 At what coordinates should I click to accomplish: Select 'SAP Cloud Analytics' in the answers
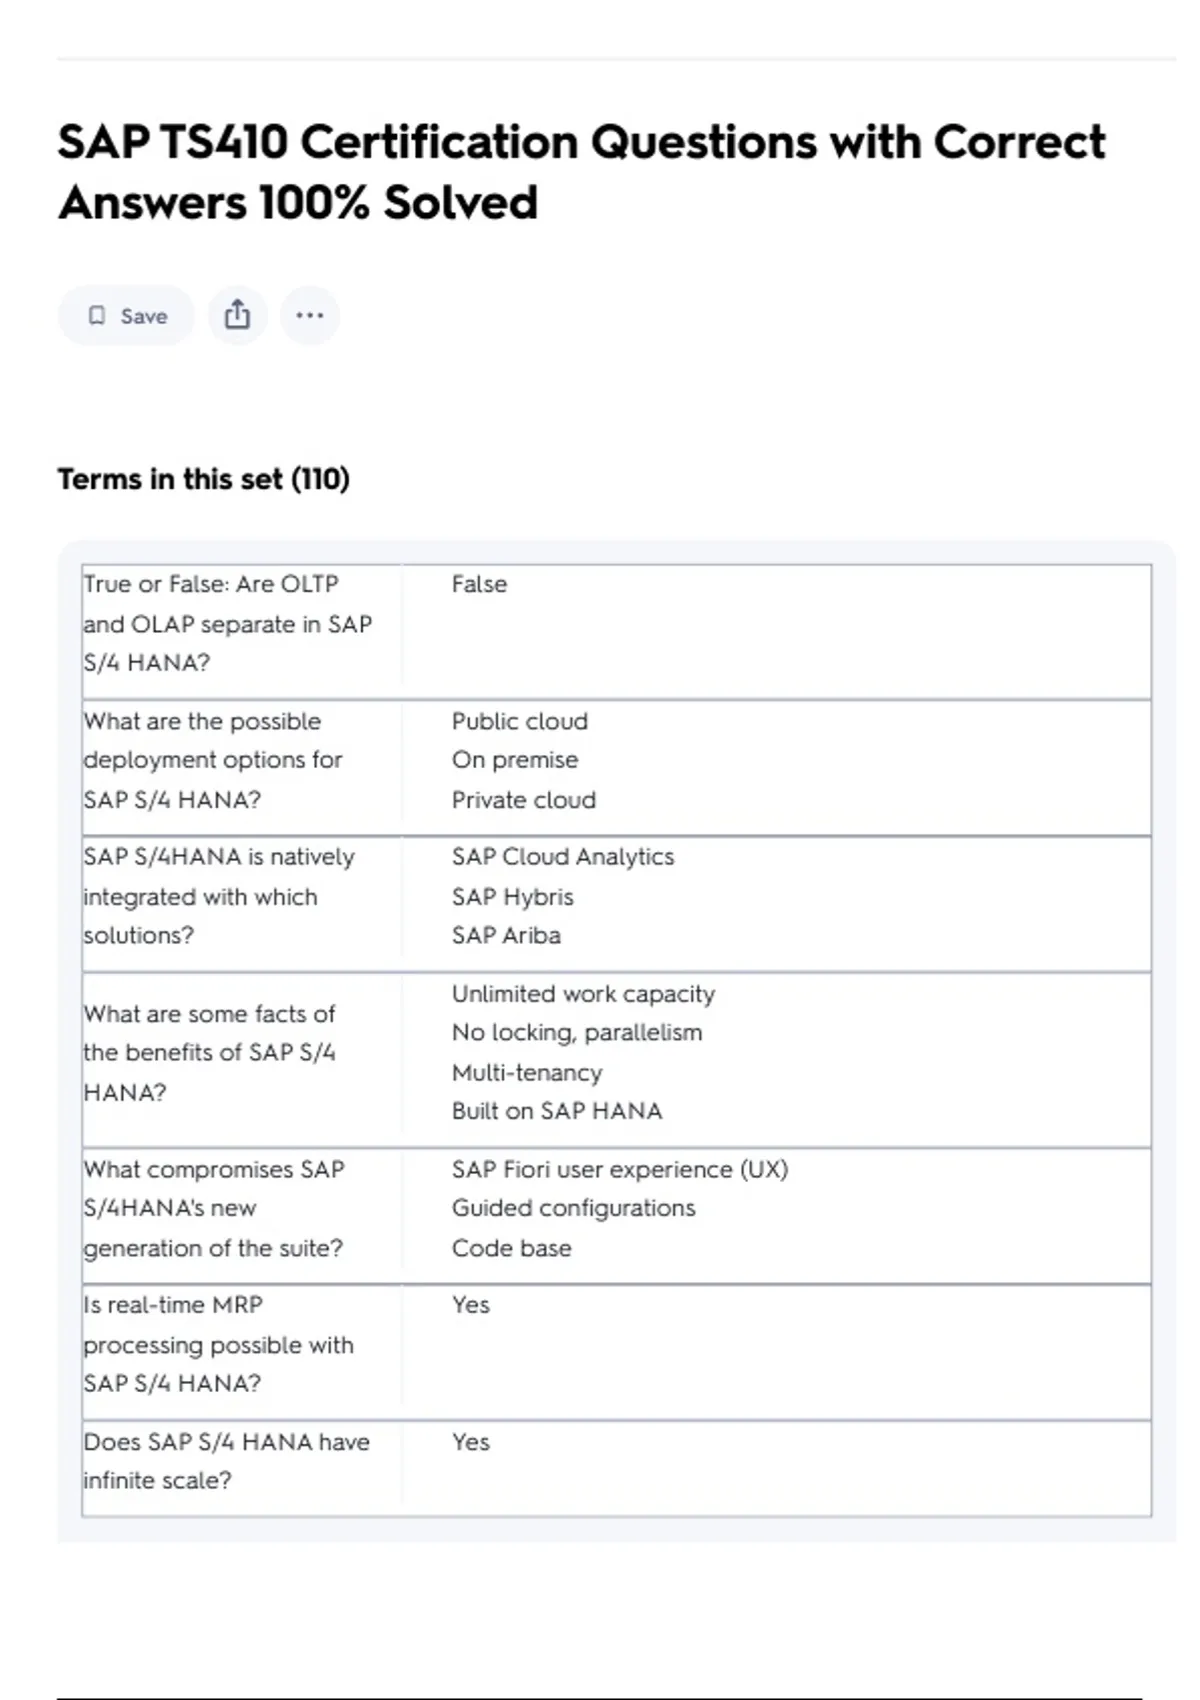(x=562, y=857)
